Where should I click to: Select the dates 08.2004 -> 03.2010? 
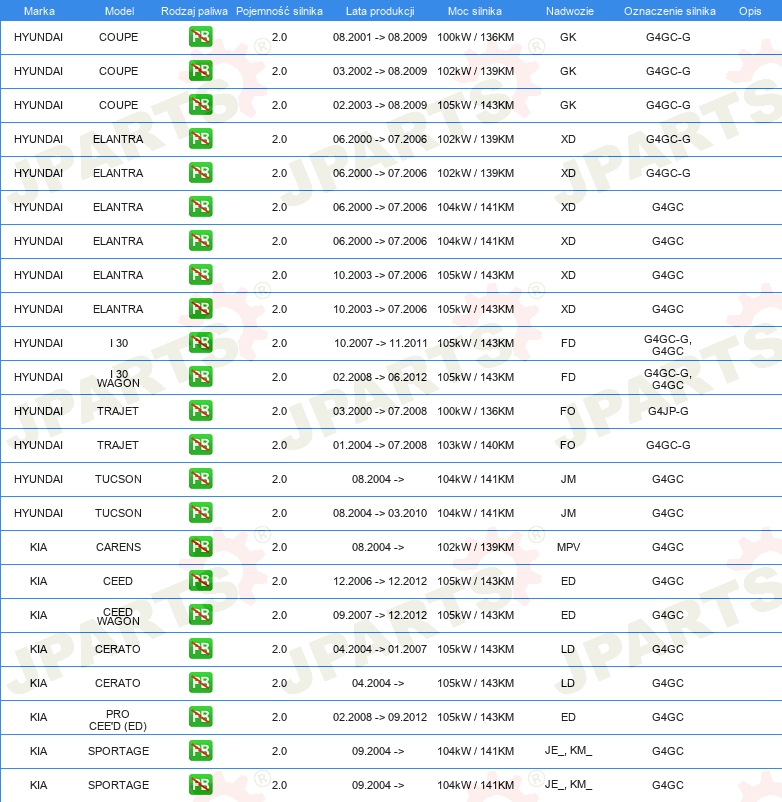click(380, 513)
